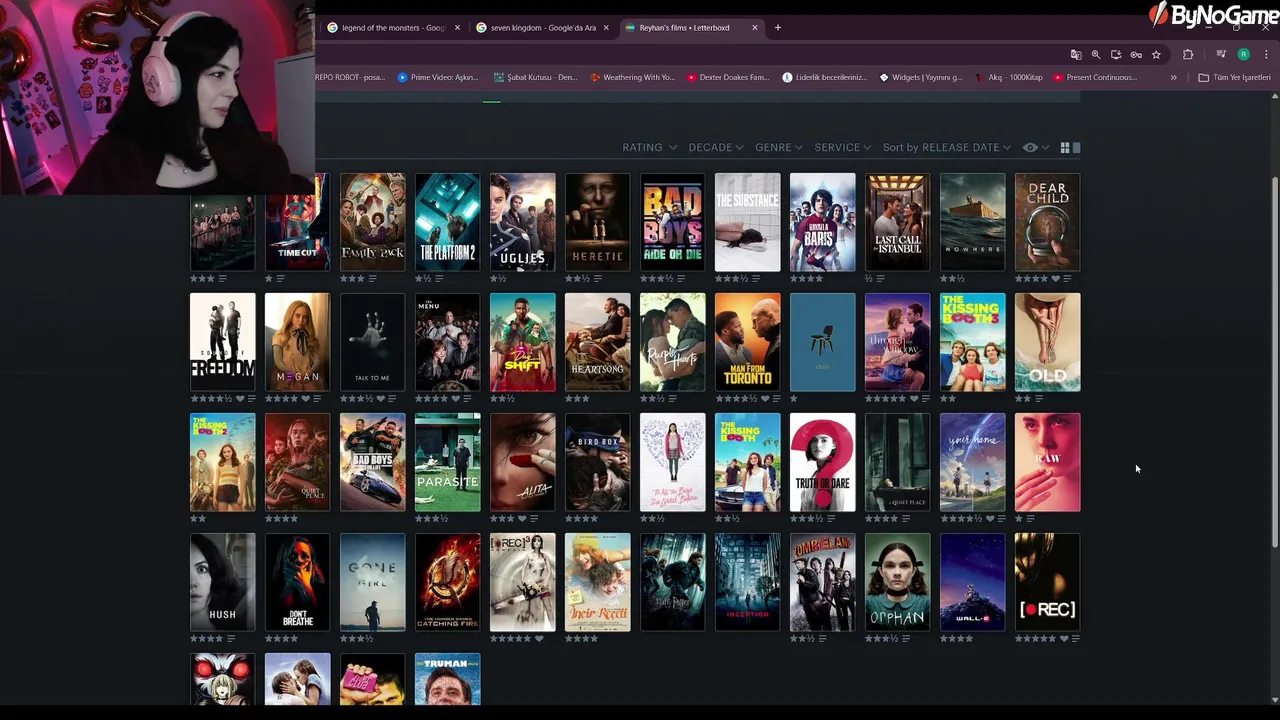Open the Nowhere film poster
The image size is (1280, 720).
point(972,222)
